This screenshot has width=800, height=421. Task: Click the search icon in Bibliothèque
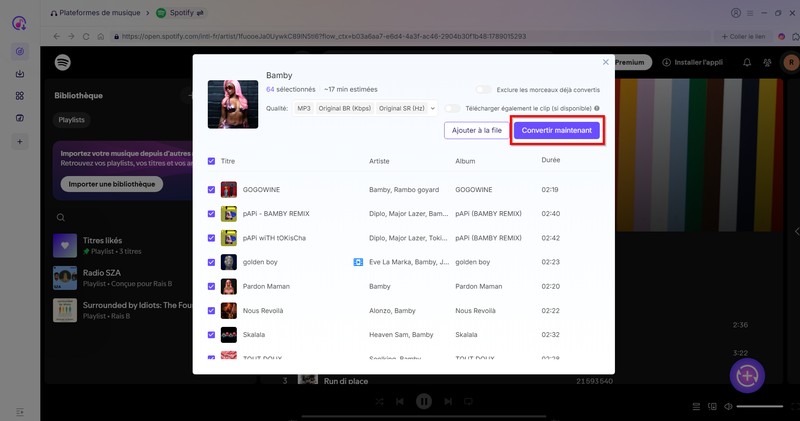(x=61, y=217)
